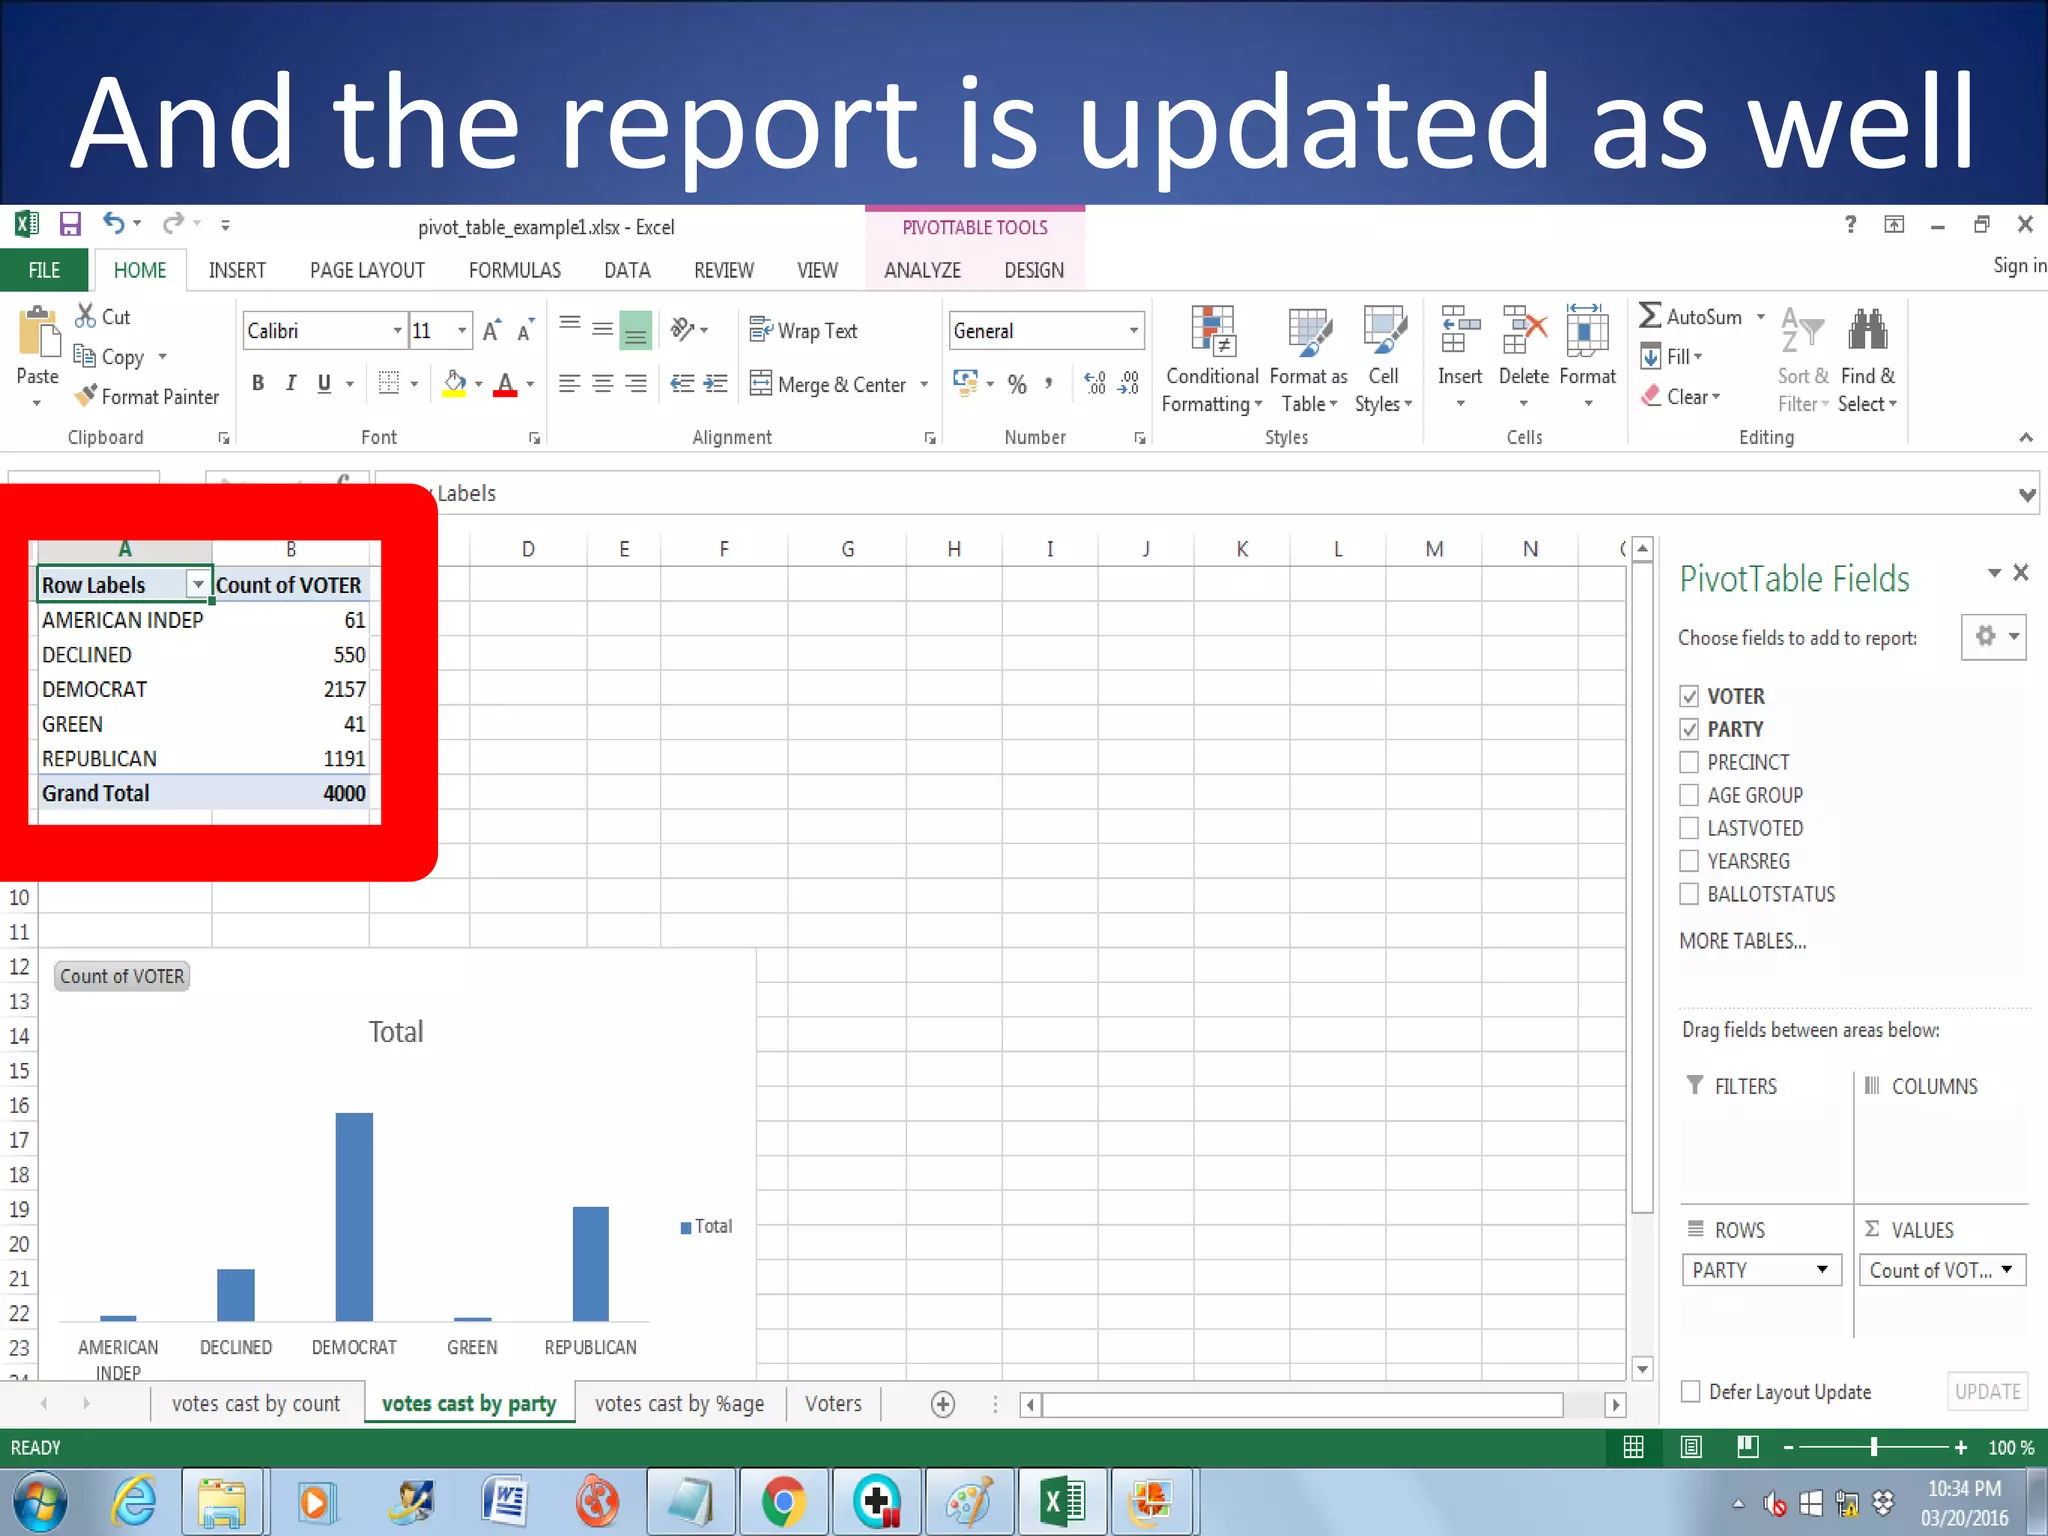Adjust the zoom slider handle
The width and height of the screenshot is (2048, 1536).
tap(1874, 1447)
